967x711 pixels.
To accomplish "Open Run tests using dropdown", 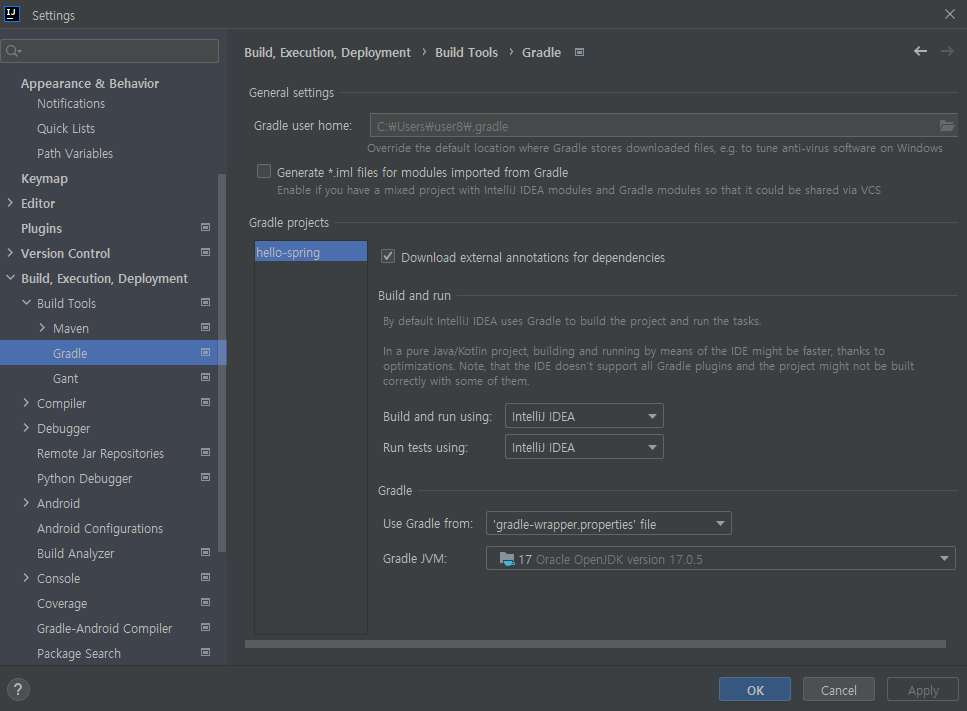I will [584, 447].
